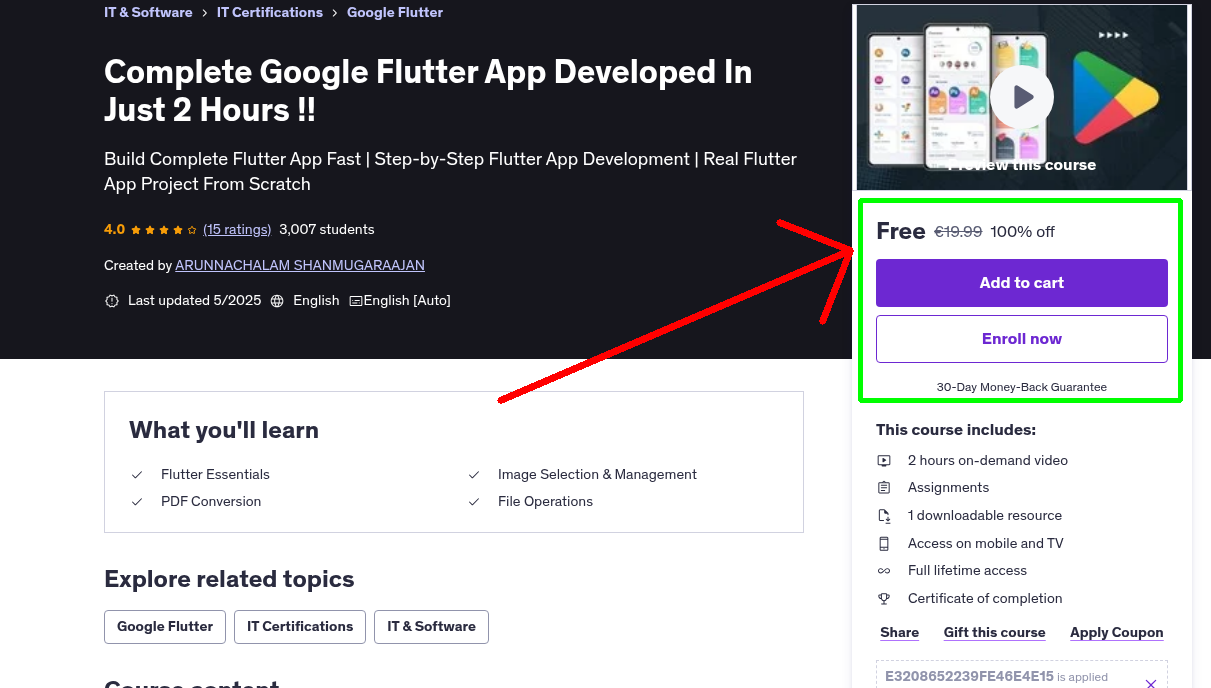Click the video icon next to 2 hours on-demand video
This screenshot has width=1211, height=688.
pyautogui.click(x=884, y=461)
